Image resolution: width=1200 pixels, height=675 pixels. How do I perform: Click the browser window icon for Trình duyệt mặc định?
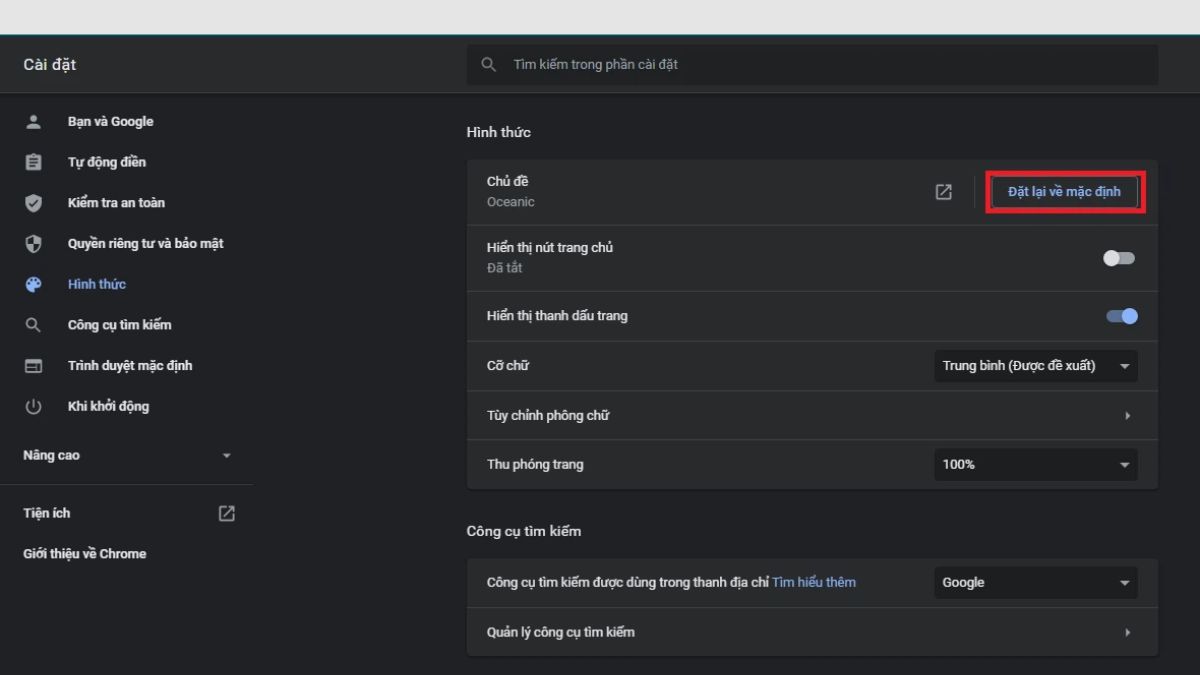click(x=33, y=366)
